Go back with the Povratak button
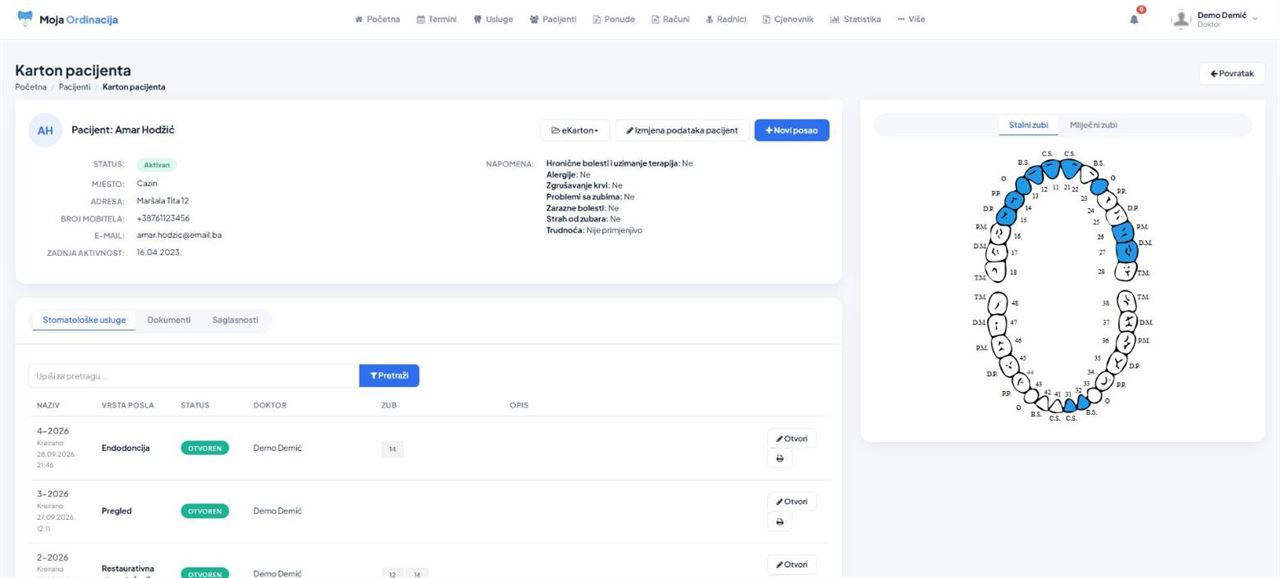 tap(1232, 73)
